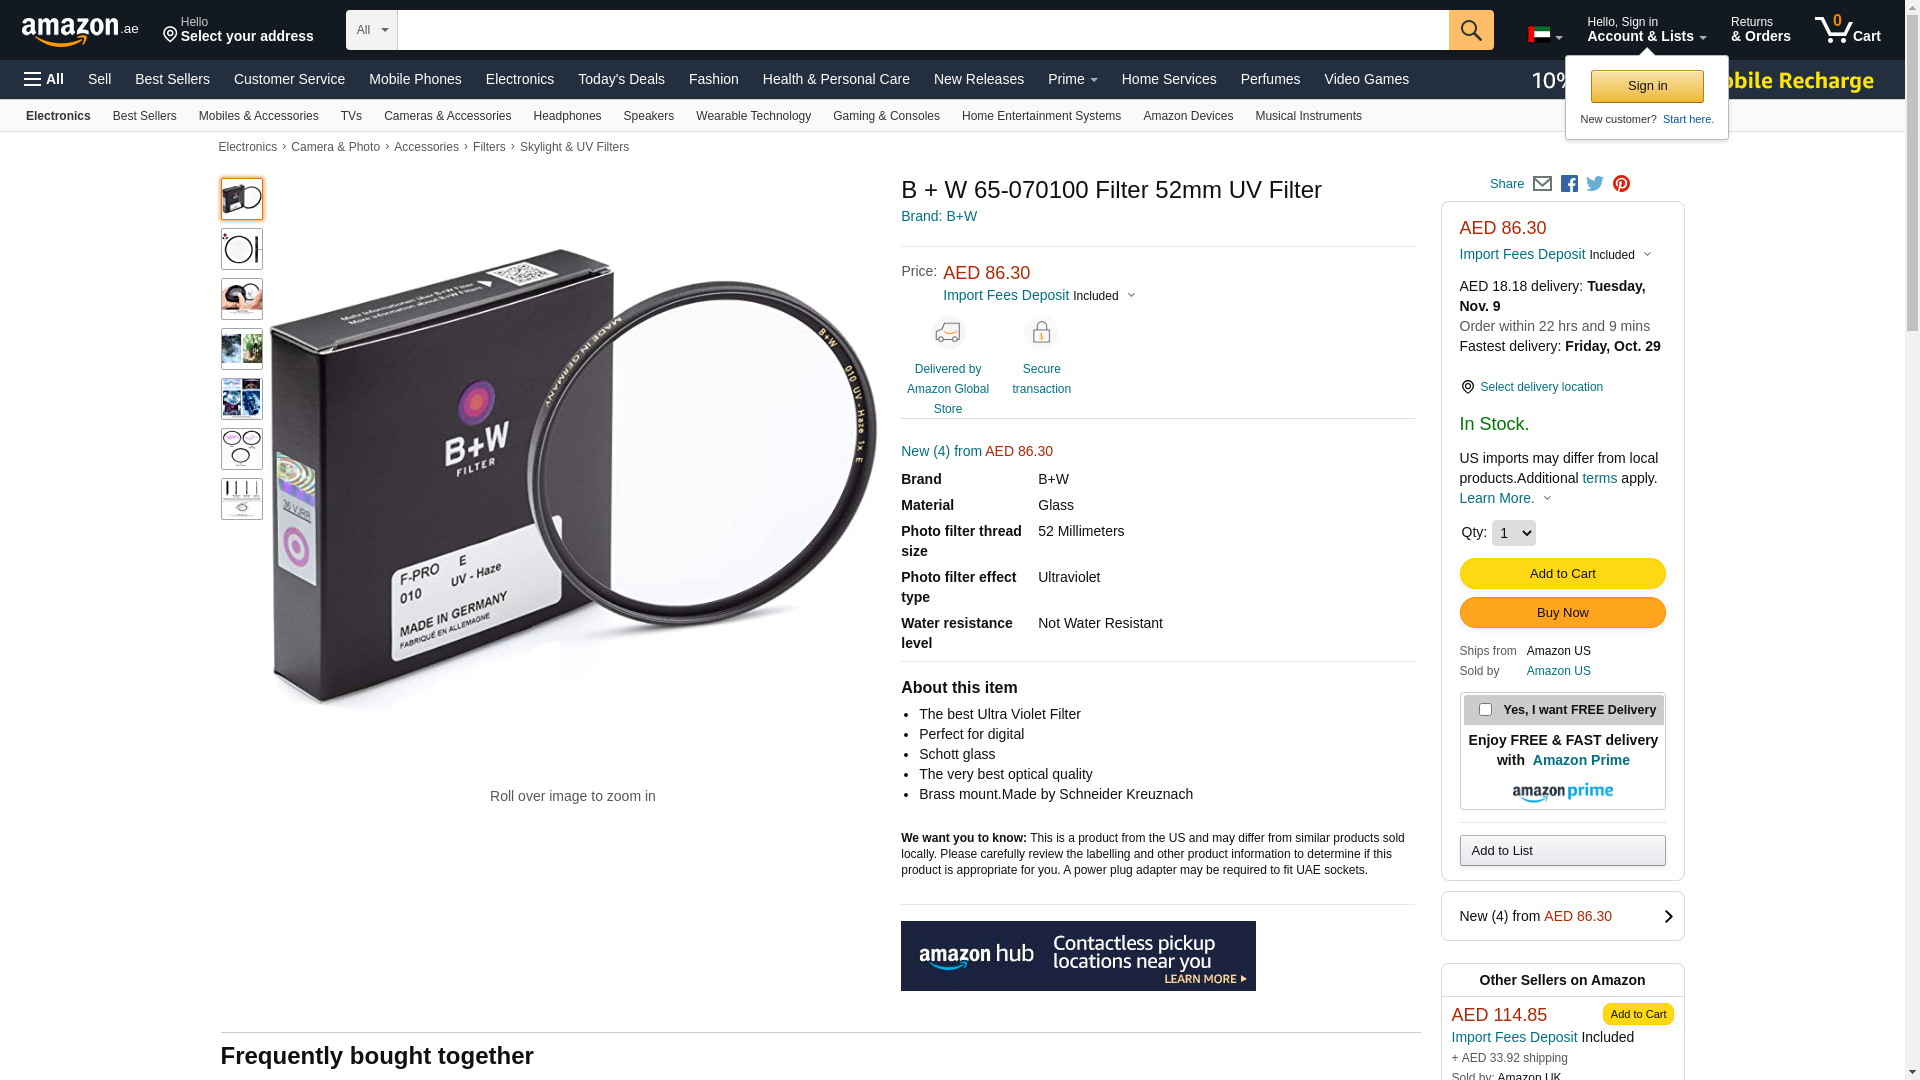
Task: Open the UAE flag language selector
Action: [x=1545, y=35]
